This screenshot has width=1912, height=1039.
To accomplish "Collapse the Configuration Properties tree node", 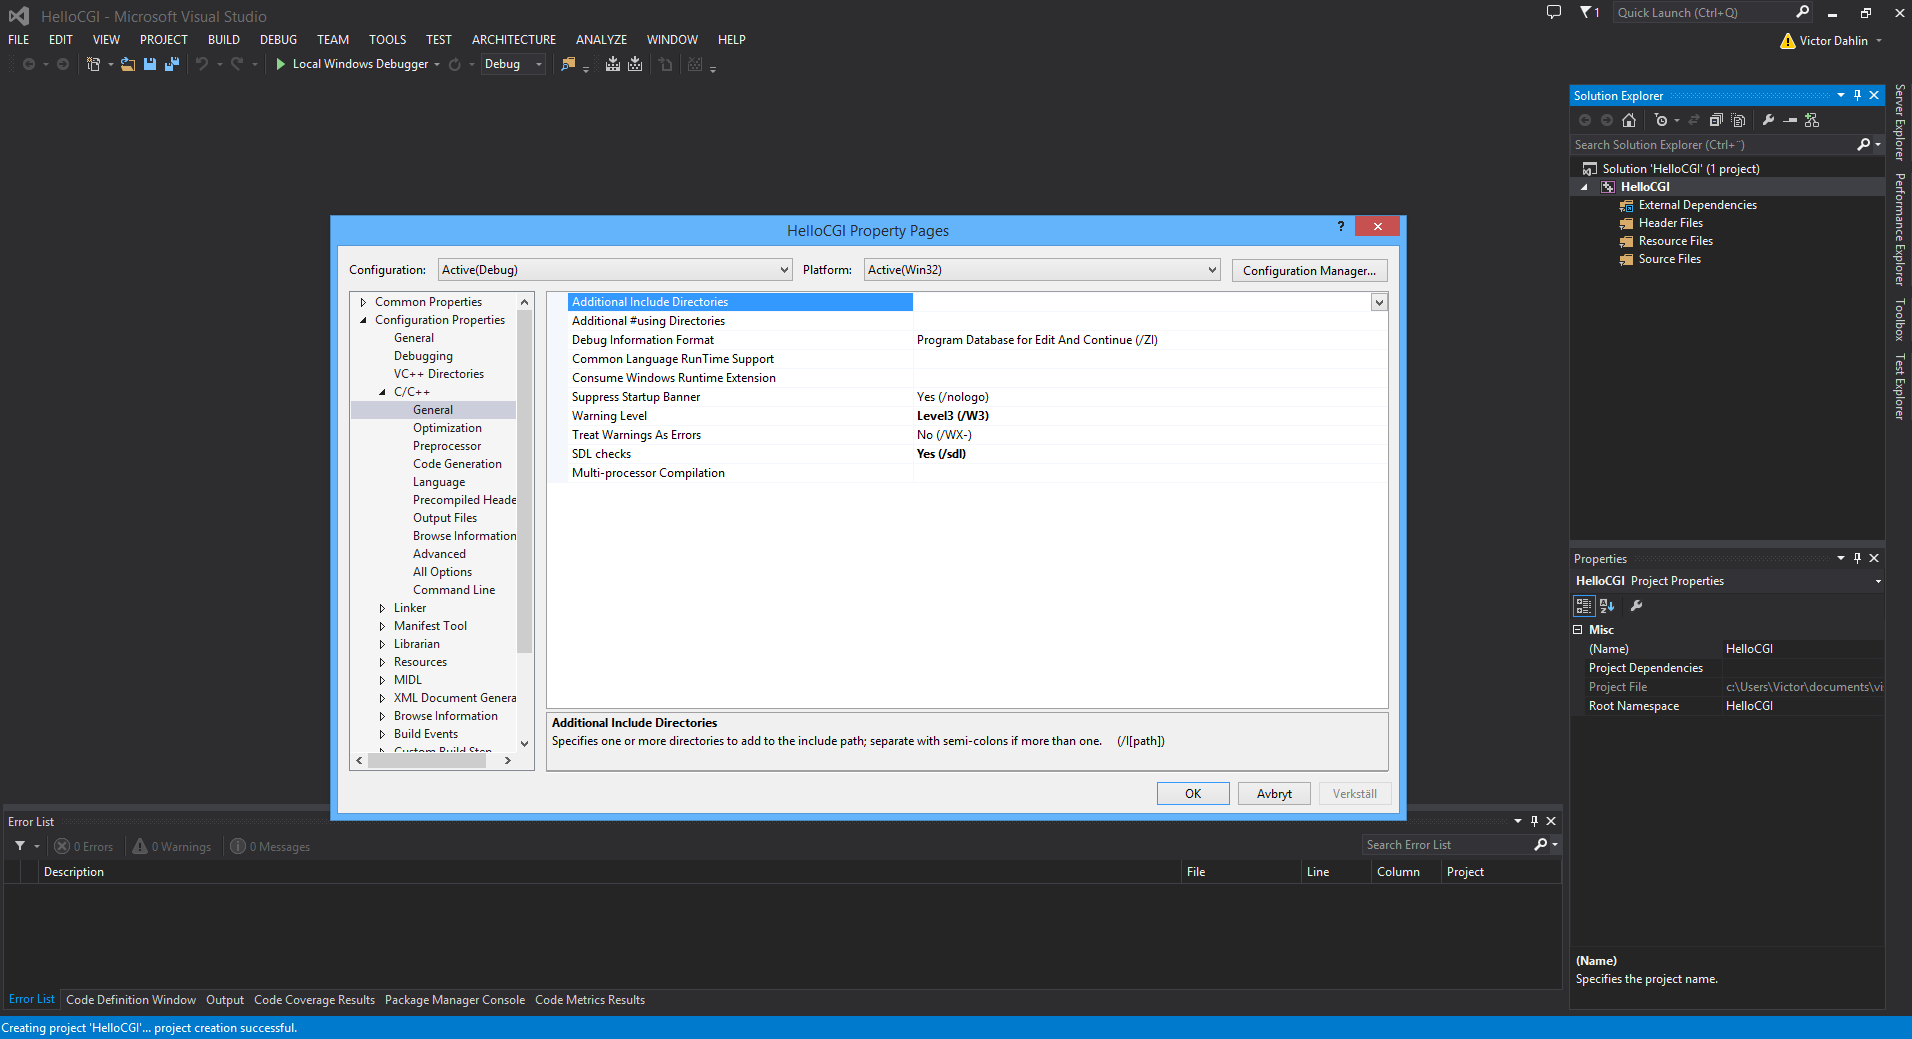I will tap(363, 320).
